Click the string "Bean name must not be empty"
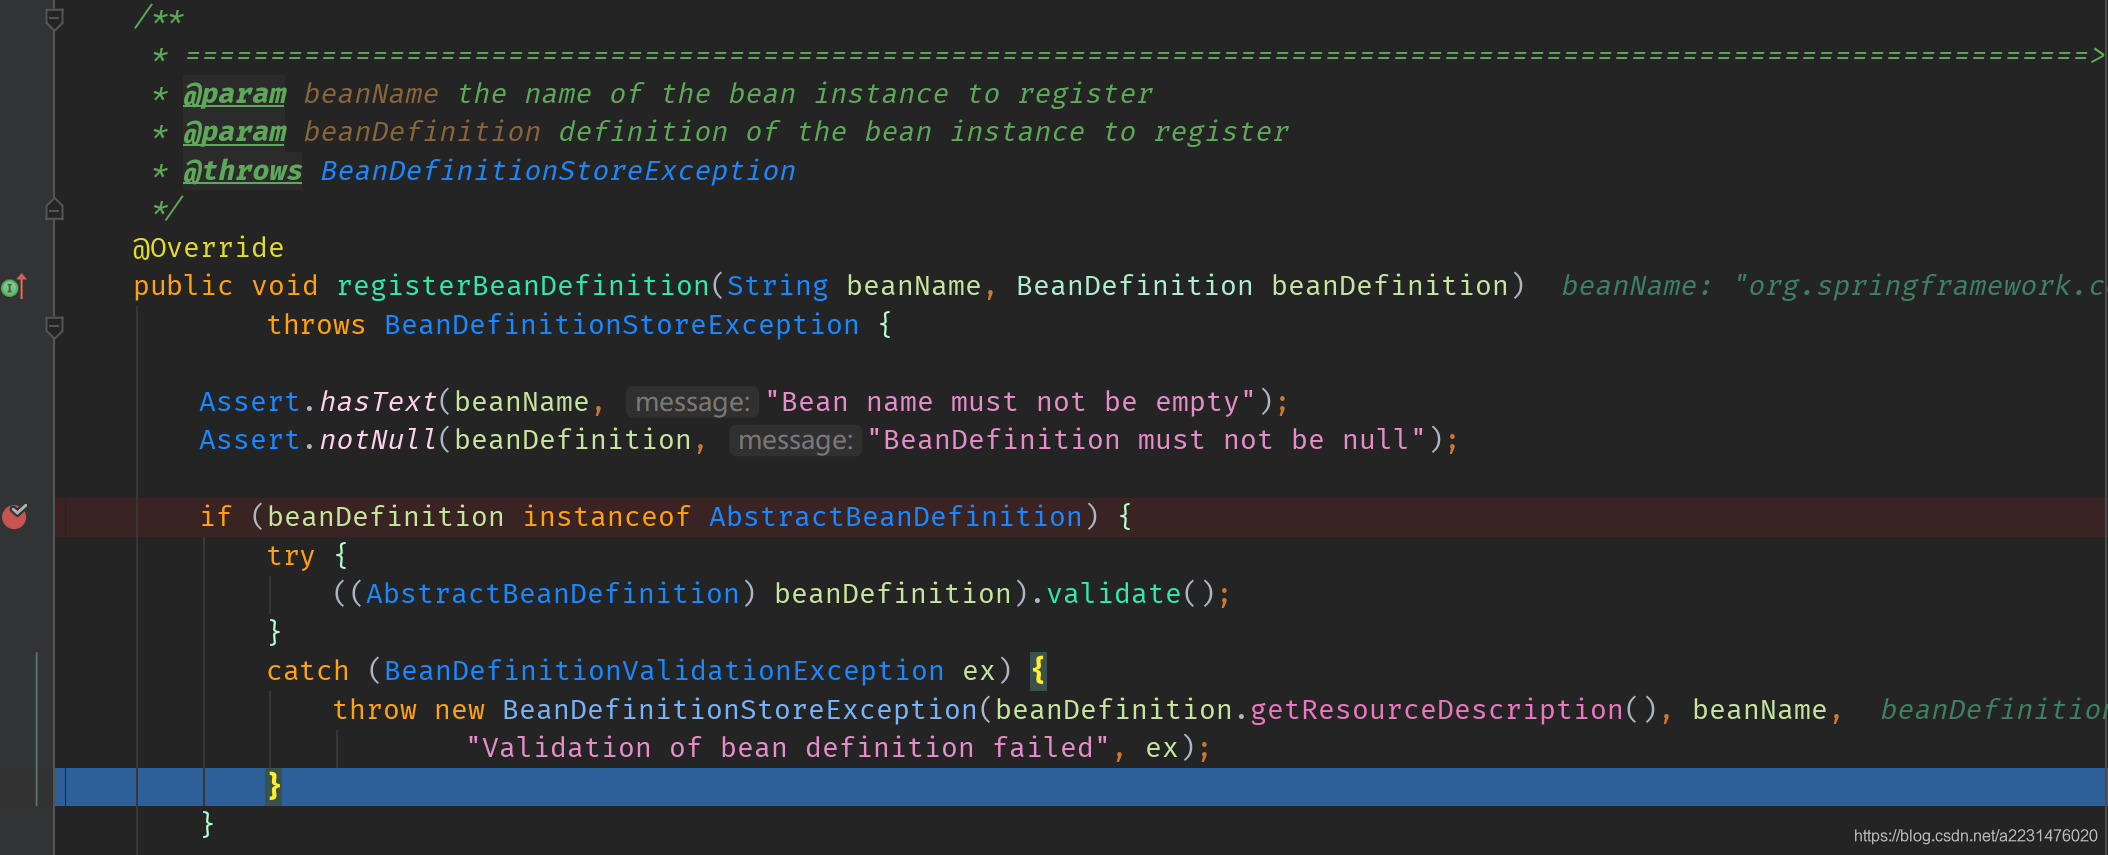The image size is (2108, 855). coord(1010,402)
